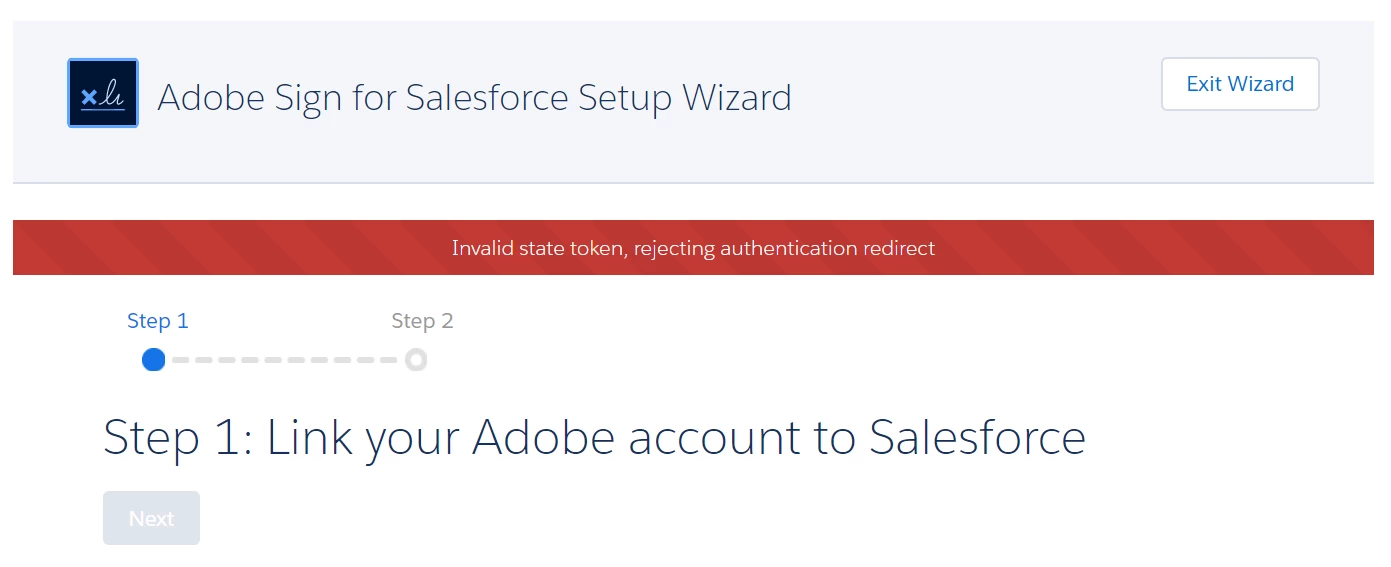Click the dashed progress line between steps
Viewport: 1391px width, 567px height.
pyautogui.click(x=285, y=360)
